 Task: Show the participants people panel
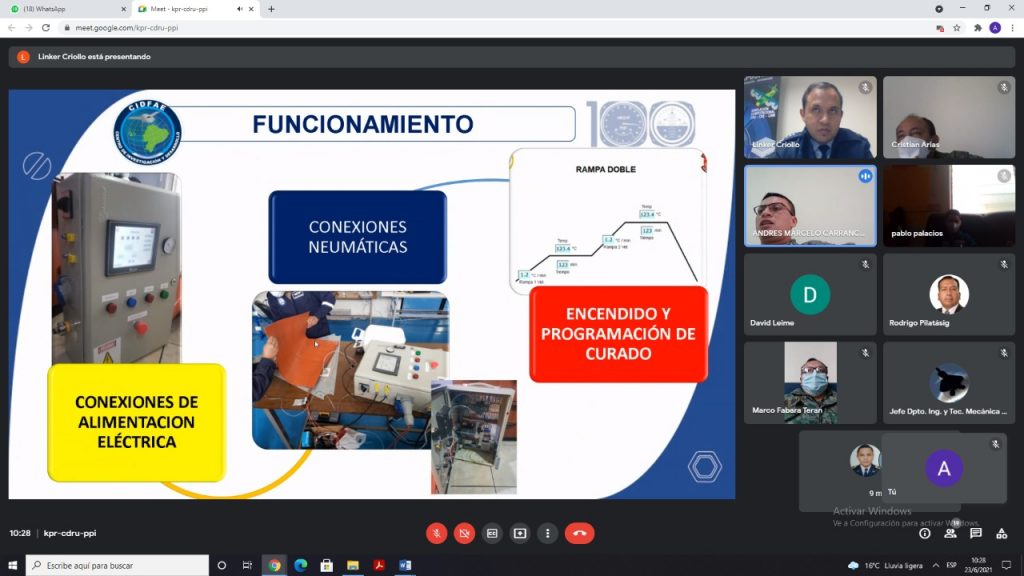[950, 533]
